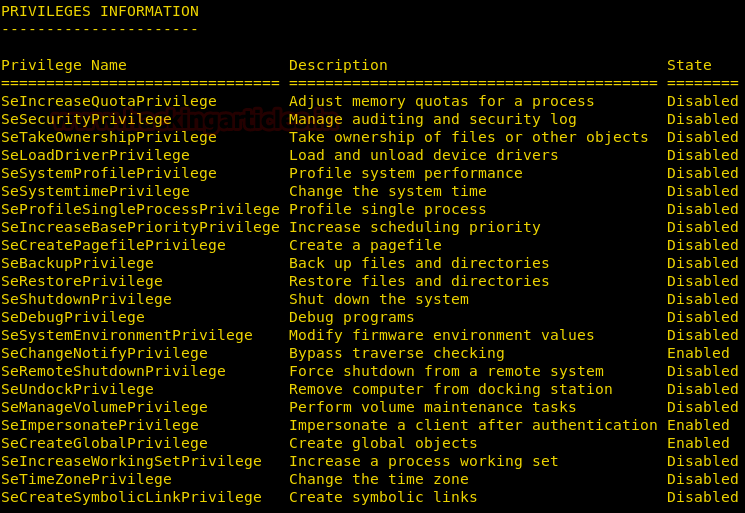
Task: Click the Privilege Name column header
Action: (x=64, y=65)
